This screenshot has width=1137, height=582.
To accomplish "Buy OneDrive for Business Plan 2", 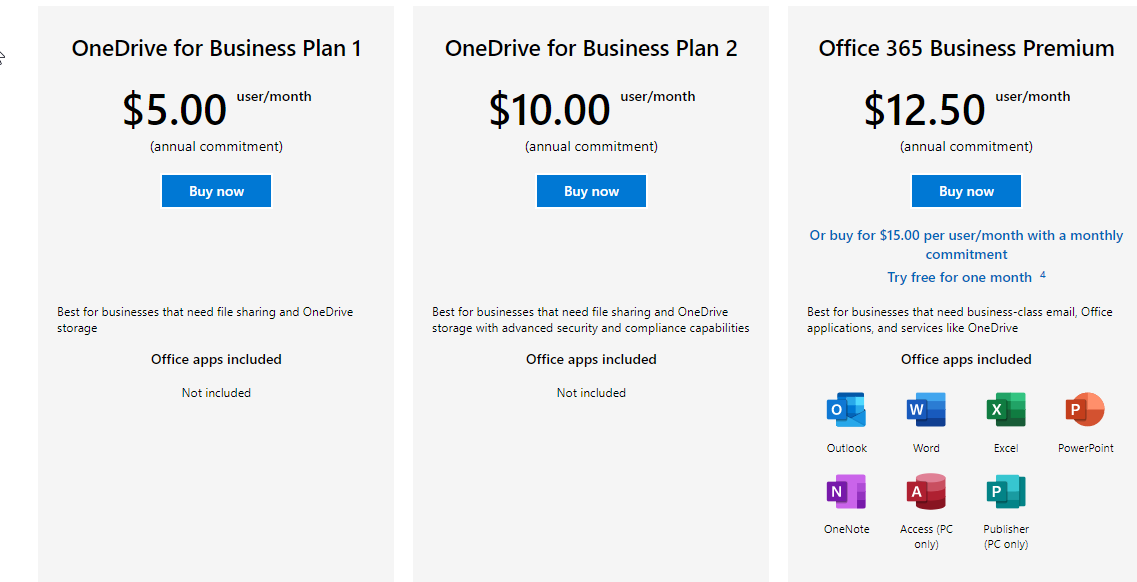I will click(x=591, y=191).
